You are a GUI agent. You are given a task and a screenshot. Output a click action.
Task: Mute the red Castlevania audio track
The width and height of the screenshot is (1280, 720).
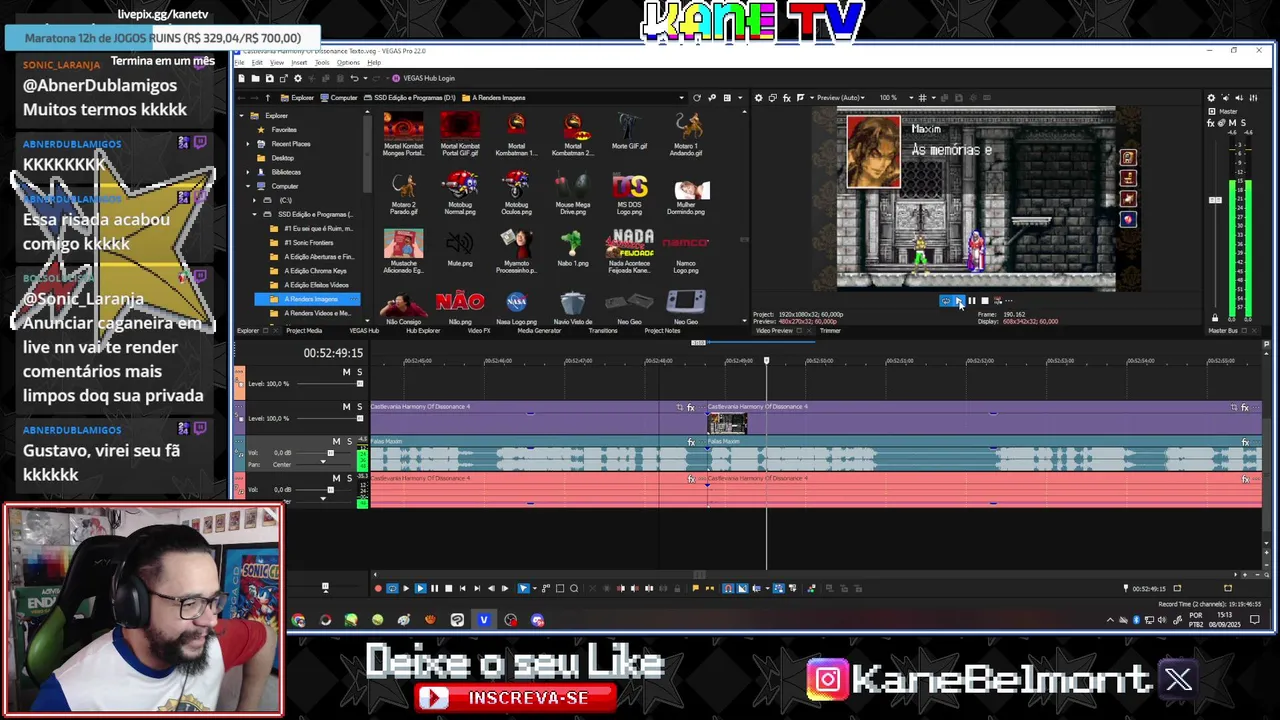point(336,478)
